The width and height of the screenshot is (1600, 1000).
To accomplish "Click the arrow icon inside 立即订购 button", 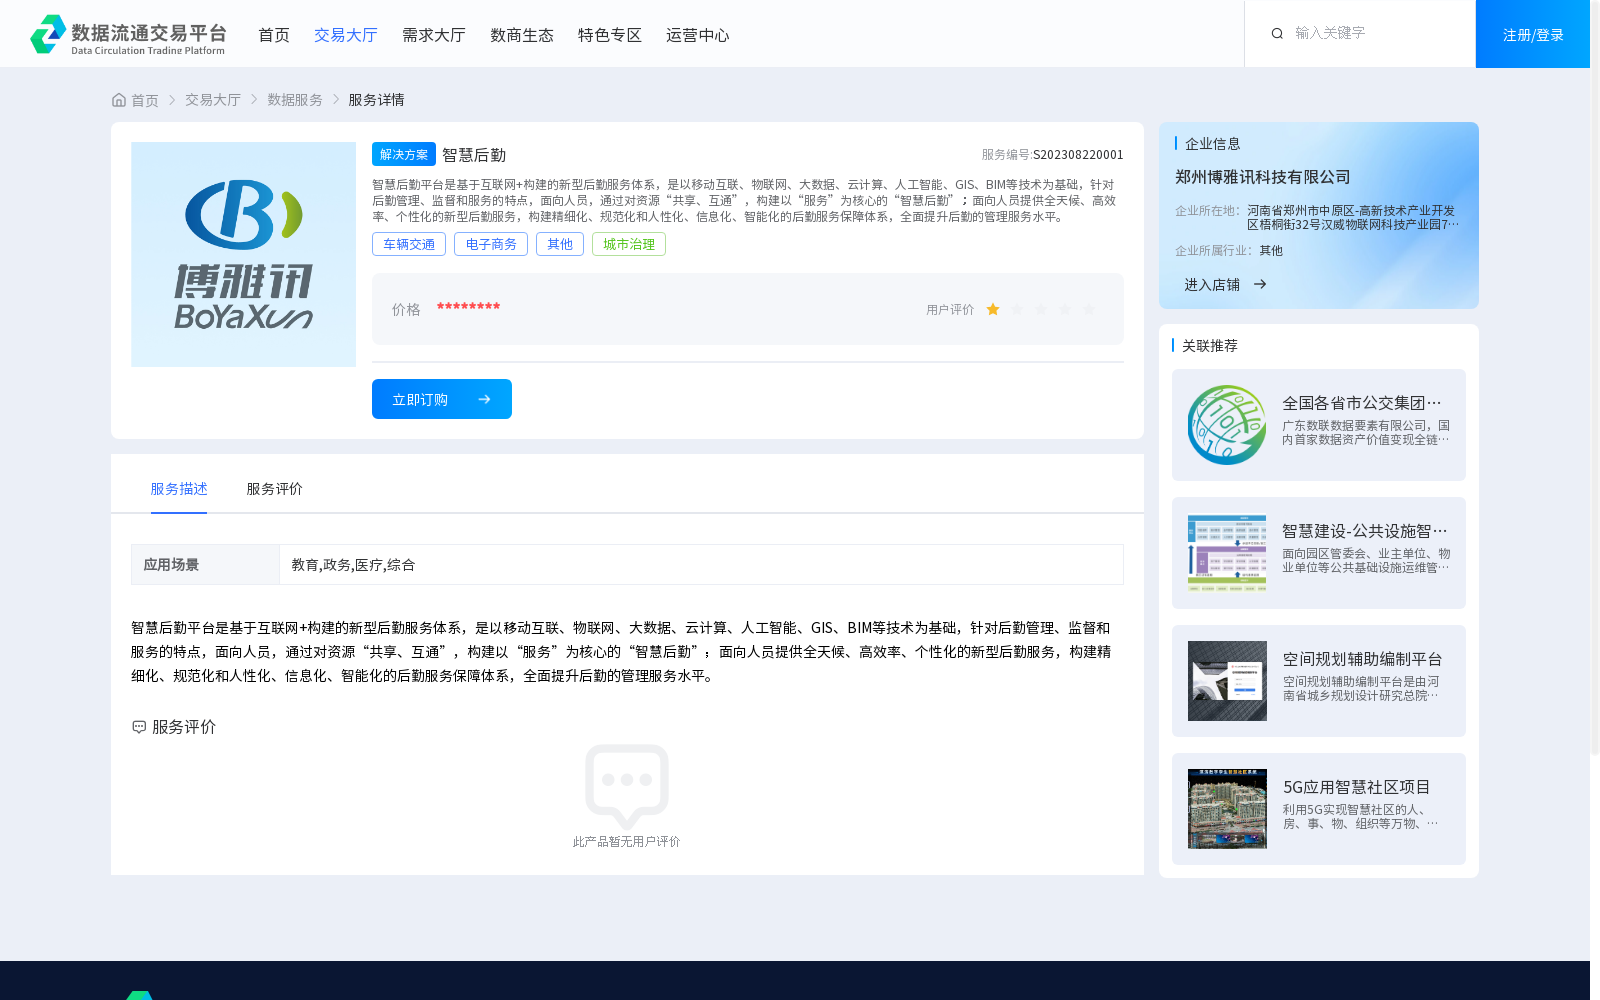I will tap(484, 398).
